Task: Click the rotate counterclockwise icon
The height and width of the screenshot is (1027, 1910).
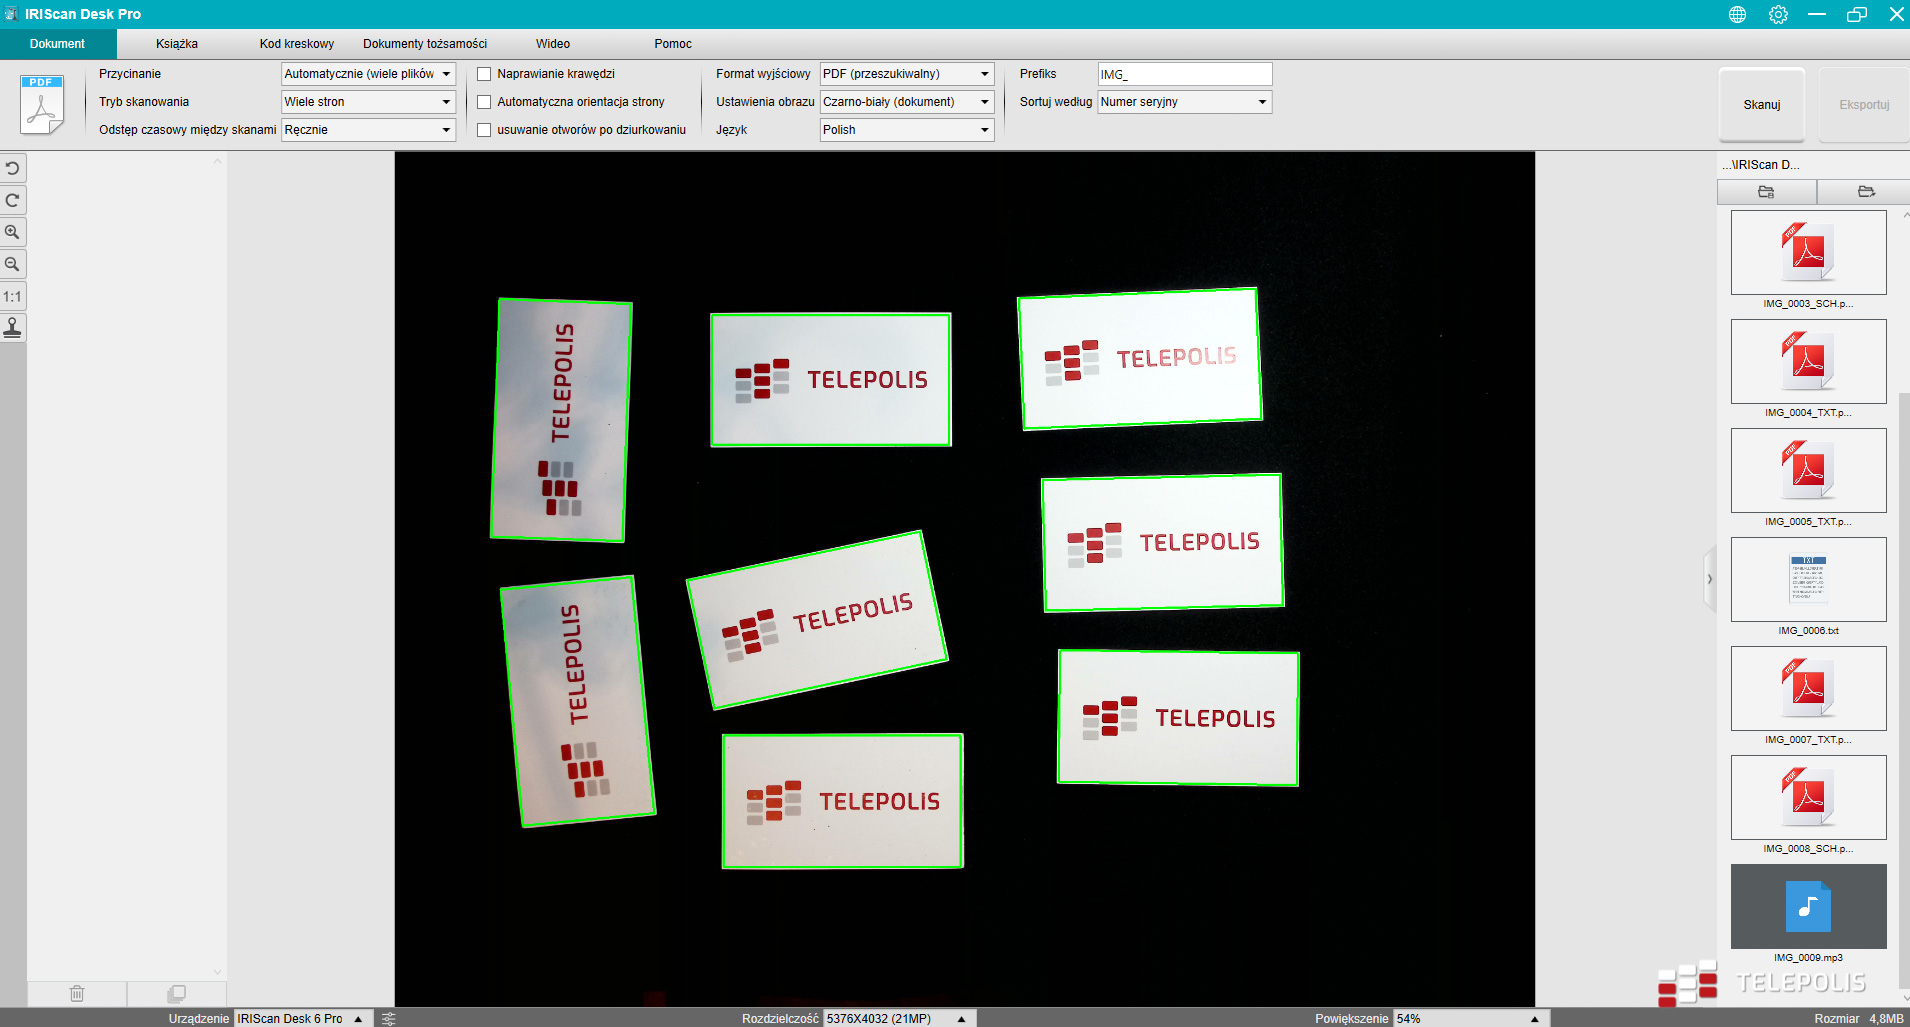Action: pos(12,168)
